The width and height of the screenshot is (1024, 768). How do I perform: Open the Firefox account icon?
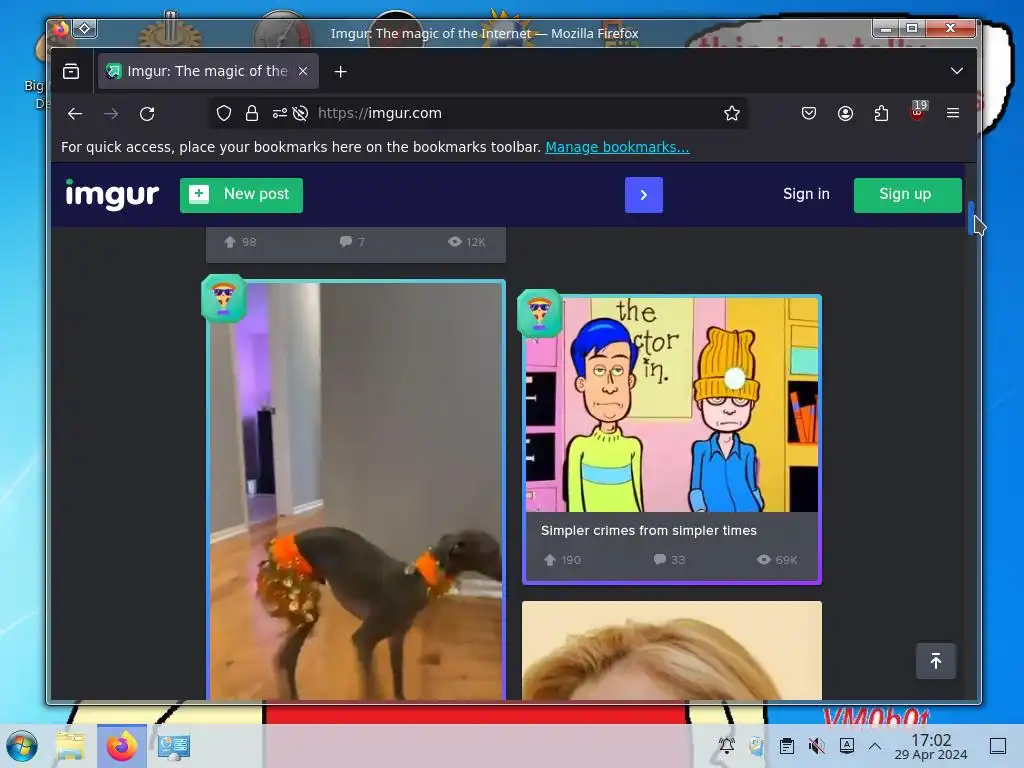(845, 114)
